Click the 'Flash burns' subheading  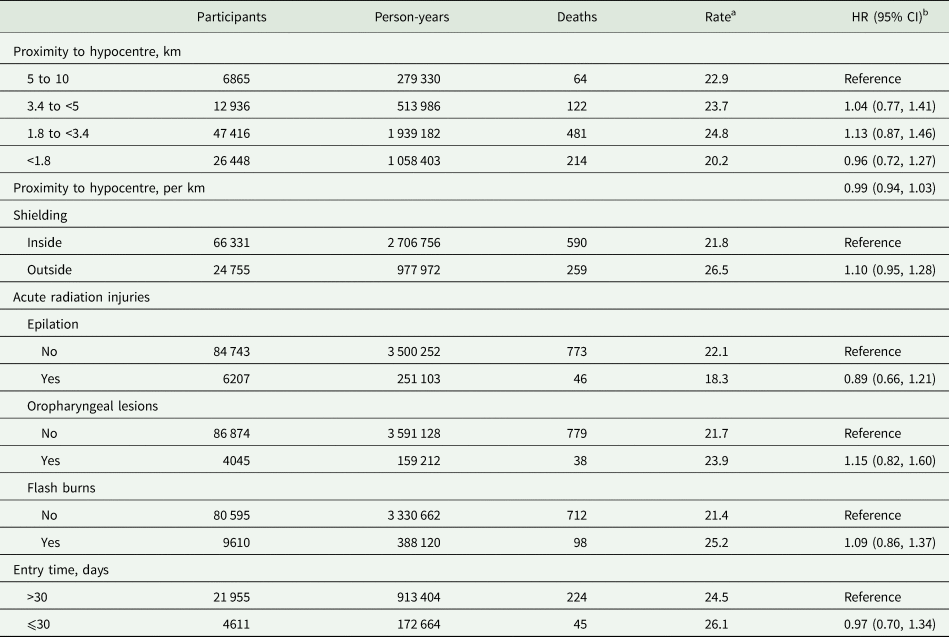[x=62, y=488]
